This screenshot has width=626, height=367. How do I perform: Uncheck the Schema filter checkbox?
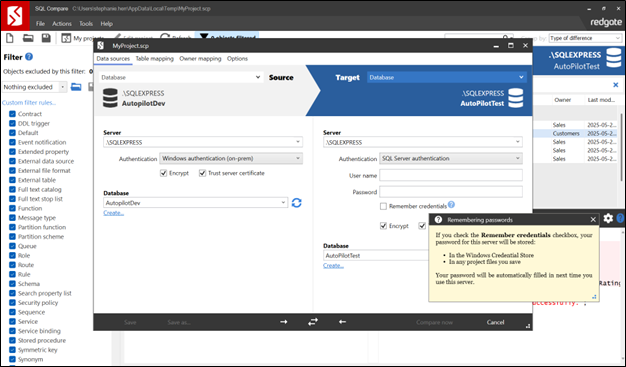coord(12,284)
